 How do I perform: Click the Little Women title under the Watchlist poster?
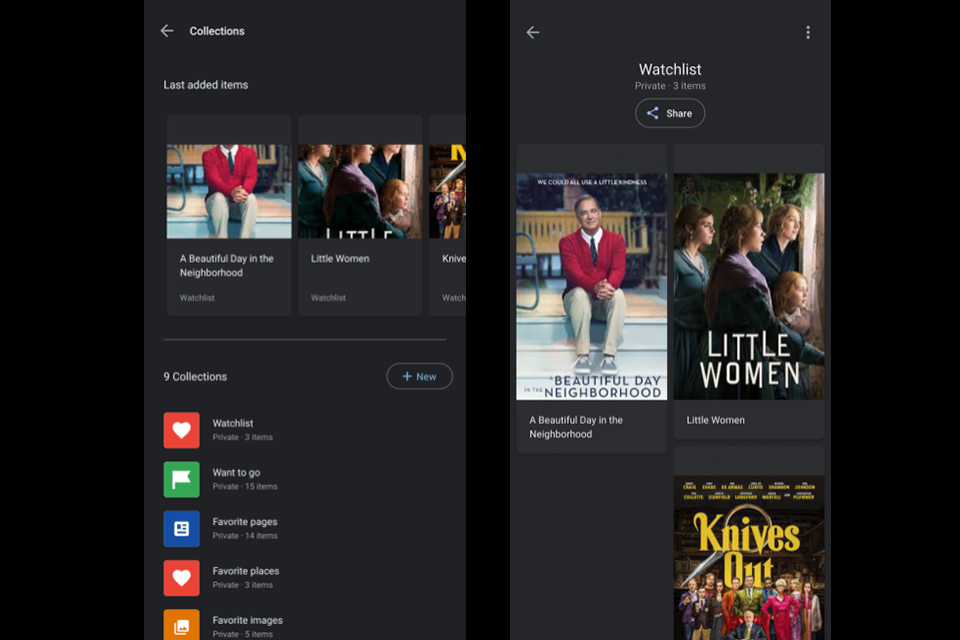tap(715, 420)
